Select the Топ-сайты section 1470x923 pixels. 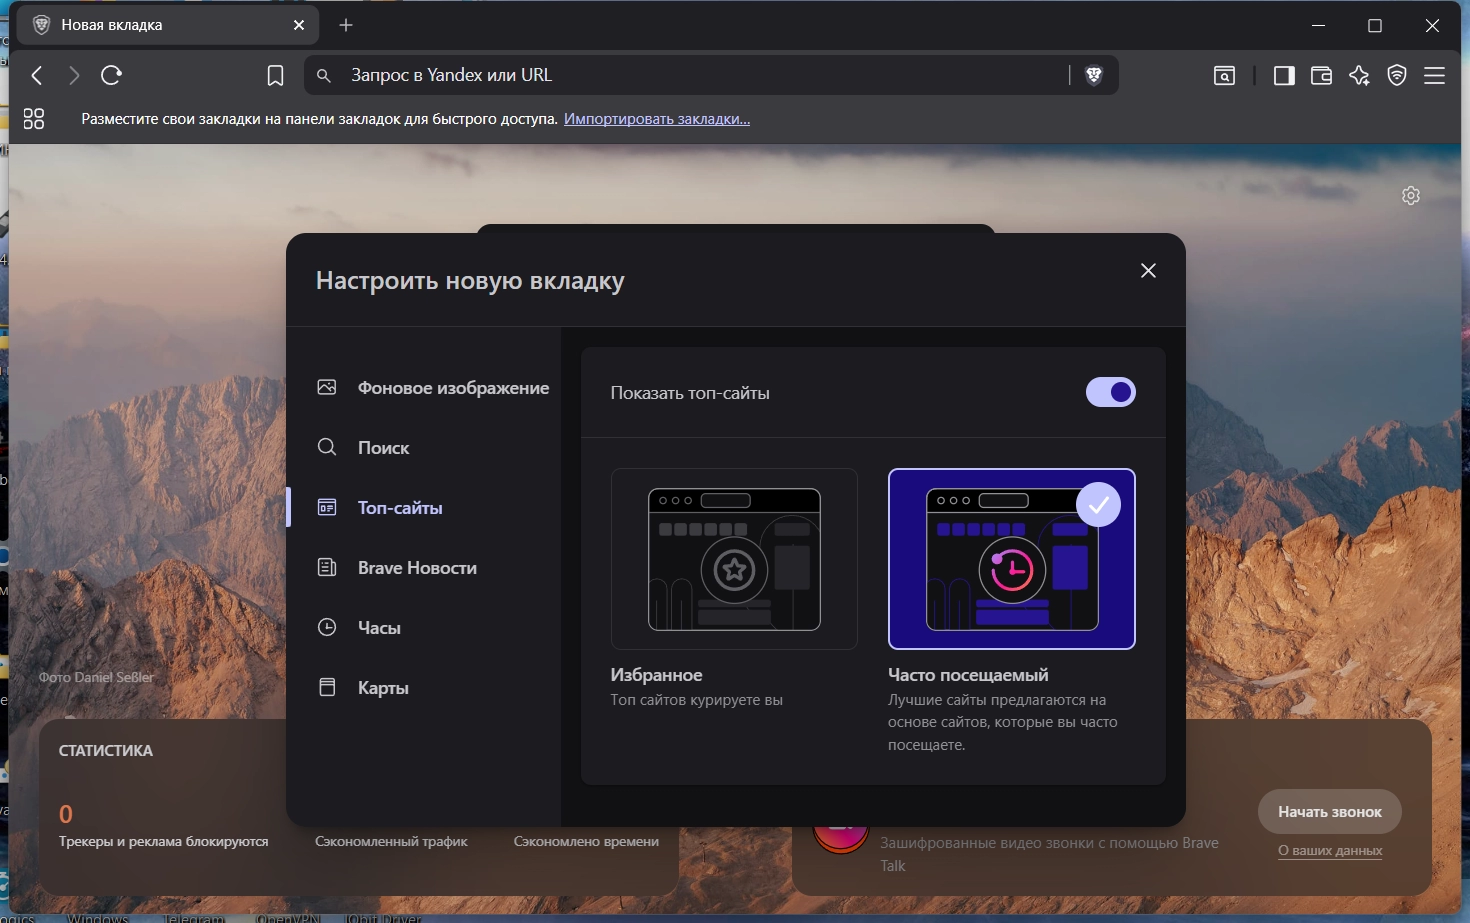click(380, 508)
